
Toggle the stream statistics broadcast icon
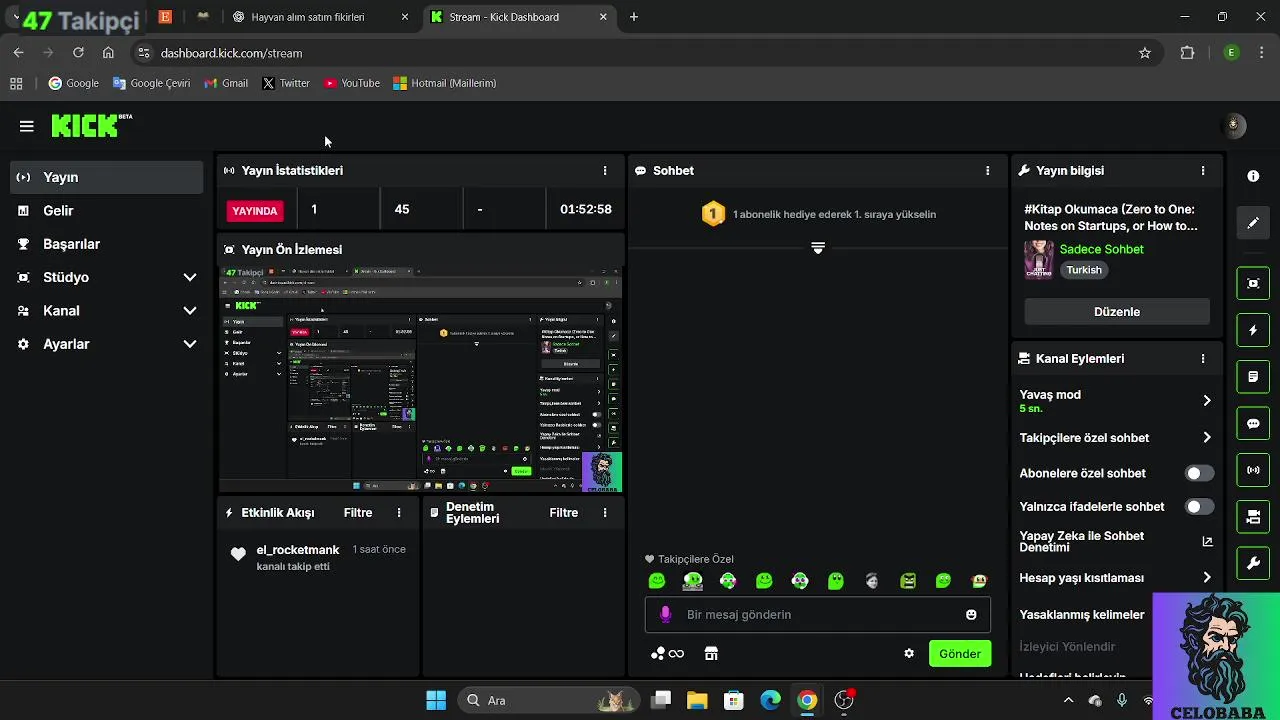click(x=1253, y=470)
